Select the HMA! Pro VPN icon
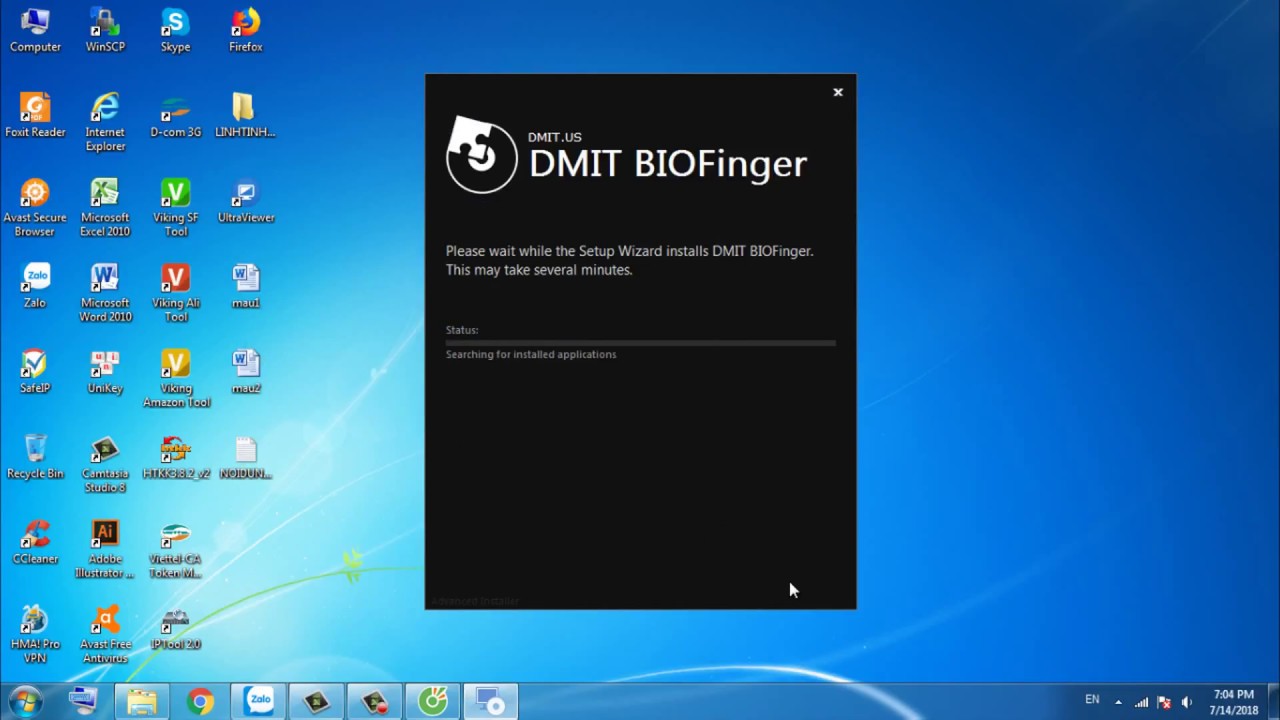Screen dimensions: 1280x720 pyautogui.click(x=35, y=633)
